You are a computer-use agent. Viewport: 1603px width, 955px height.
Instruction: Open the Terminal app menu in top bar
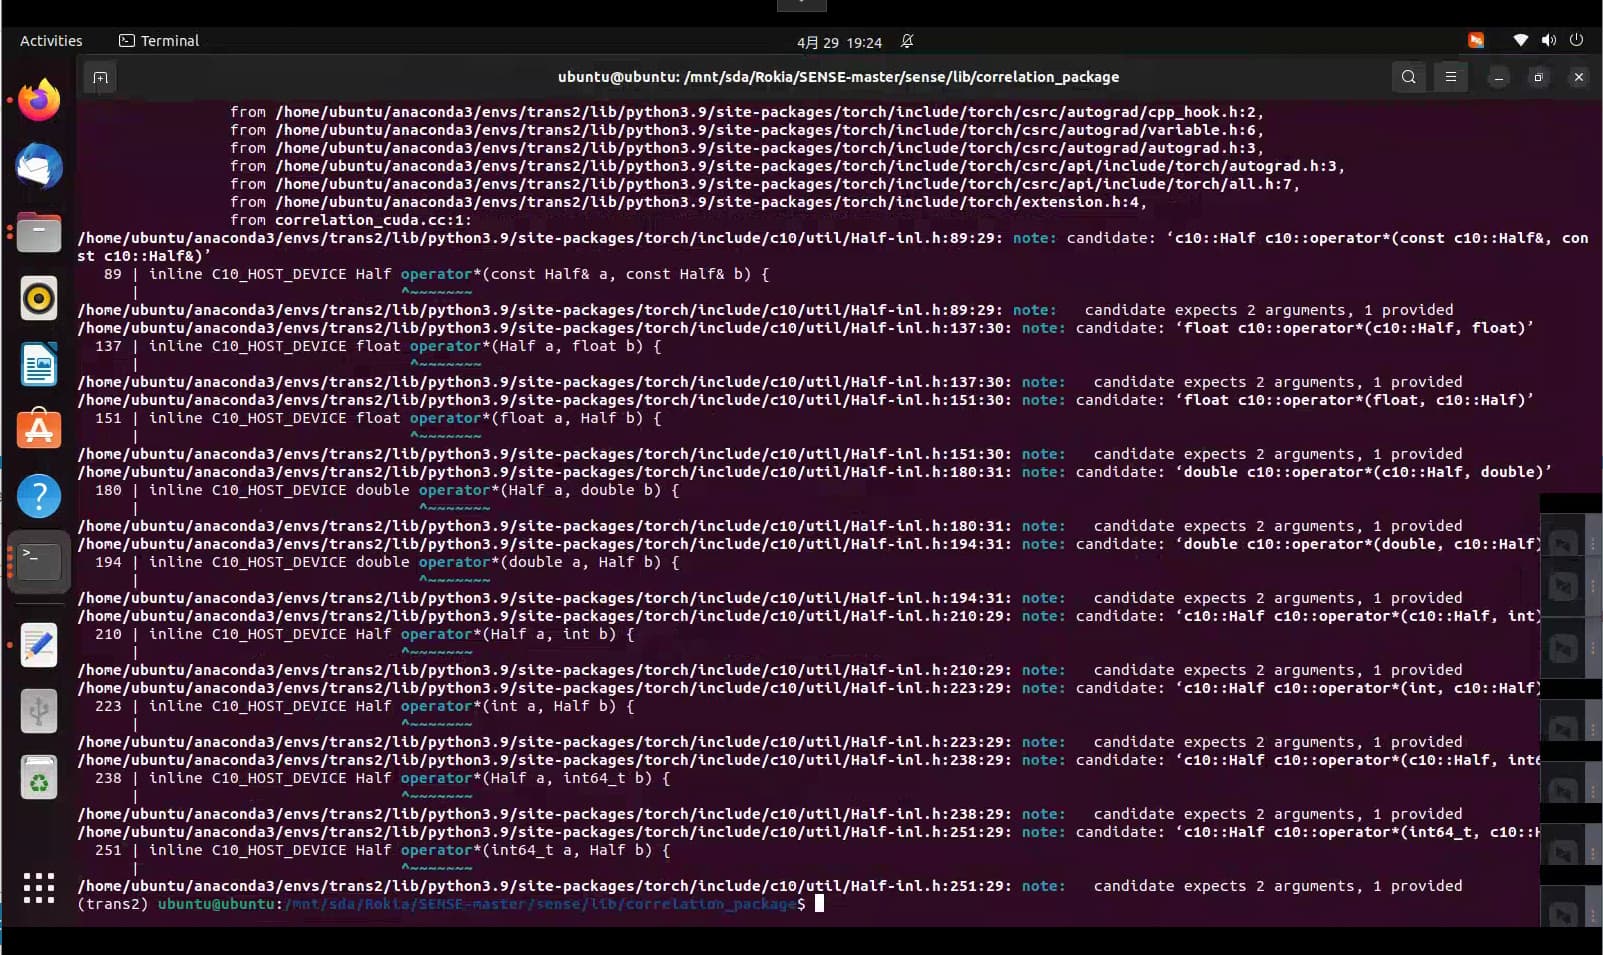click(x=159, y=41)
